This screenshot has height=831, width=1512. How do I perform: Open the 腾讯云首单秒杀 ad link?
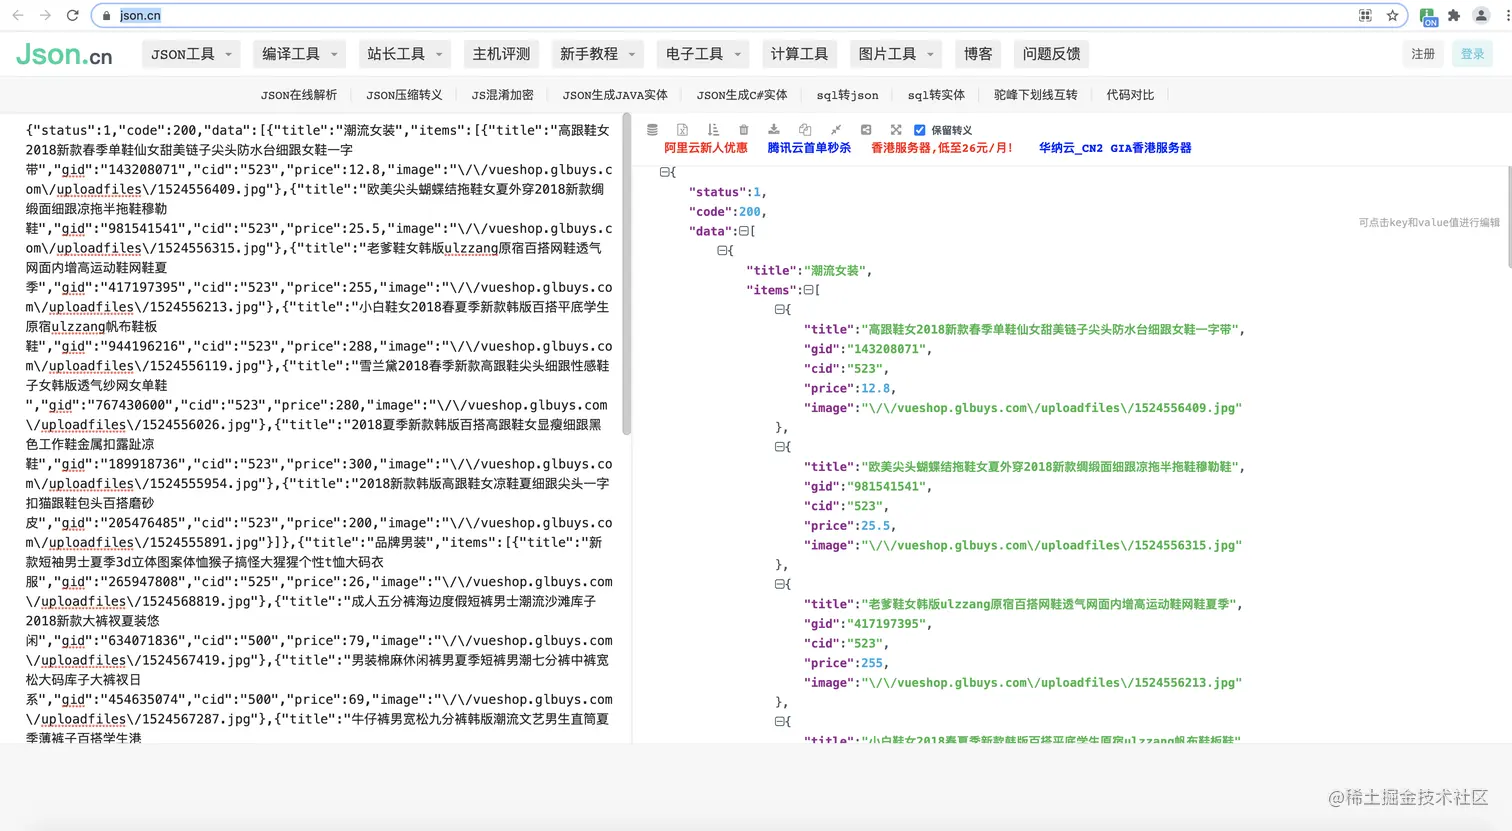[x=809, y=148]
